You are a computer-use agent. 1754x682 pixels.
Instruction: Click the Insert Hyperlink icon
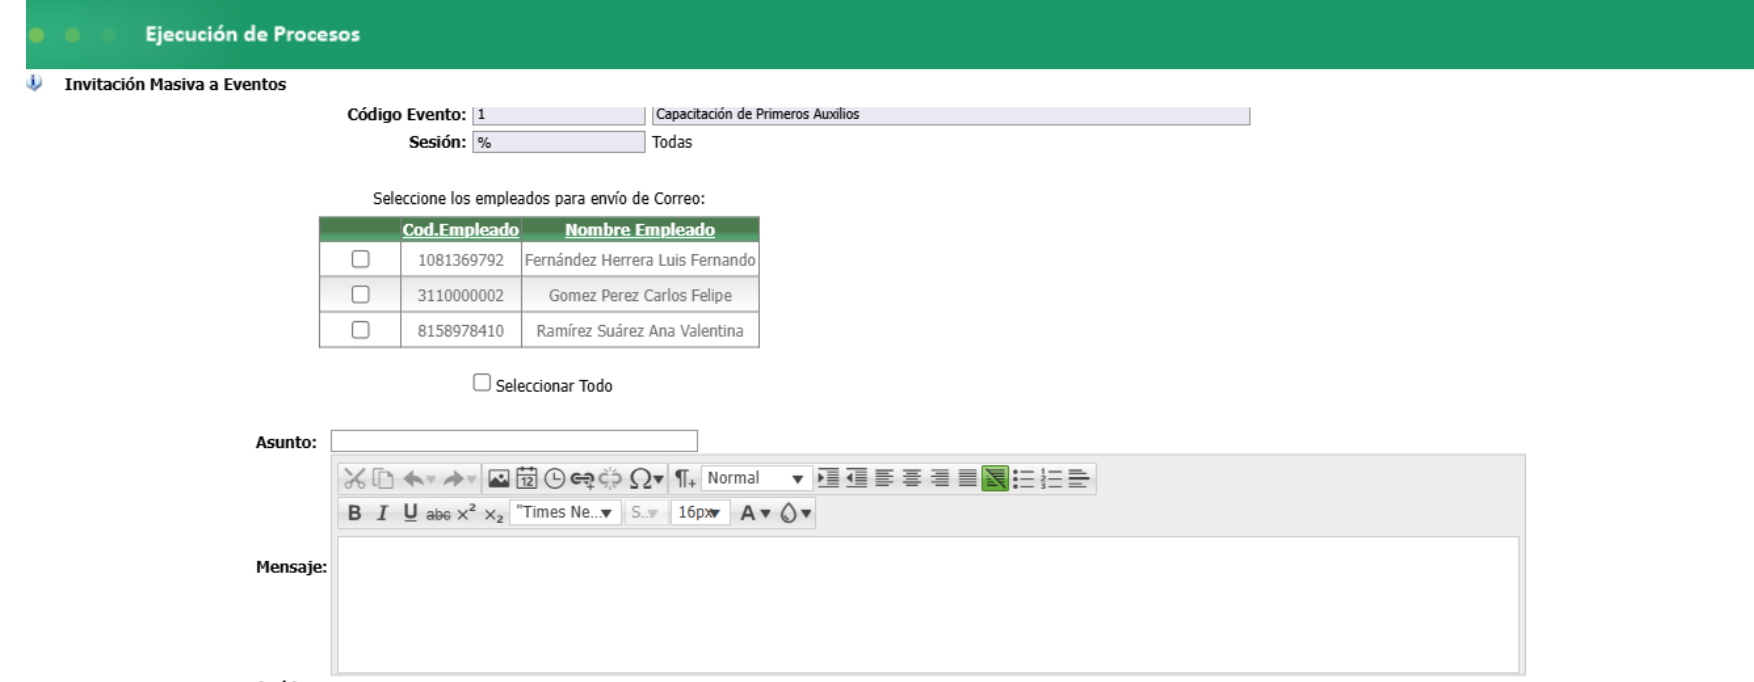point(582,479)
